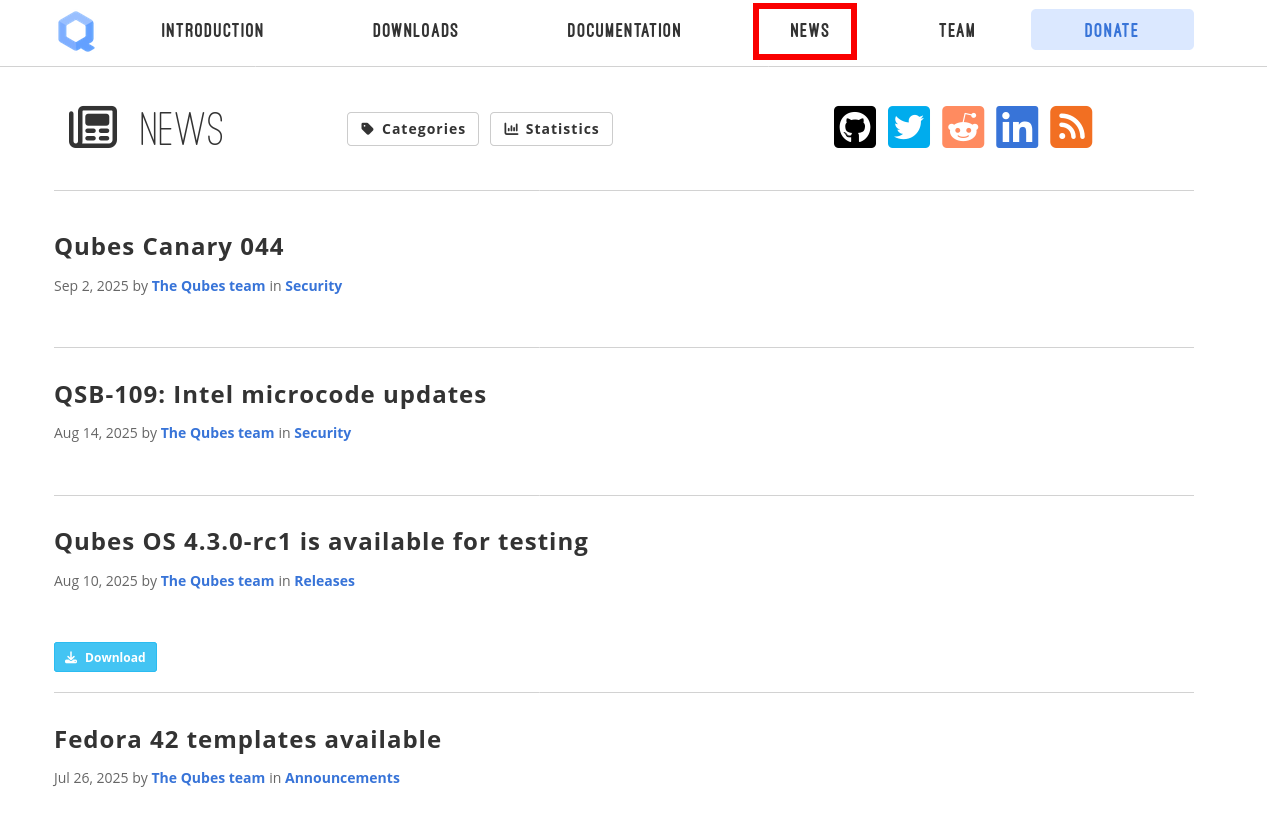
Task: Switch to the Downloads section
Action: click(x=415, y=30)
